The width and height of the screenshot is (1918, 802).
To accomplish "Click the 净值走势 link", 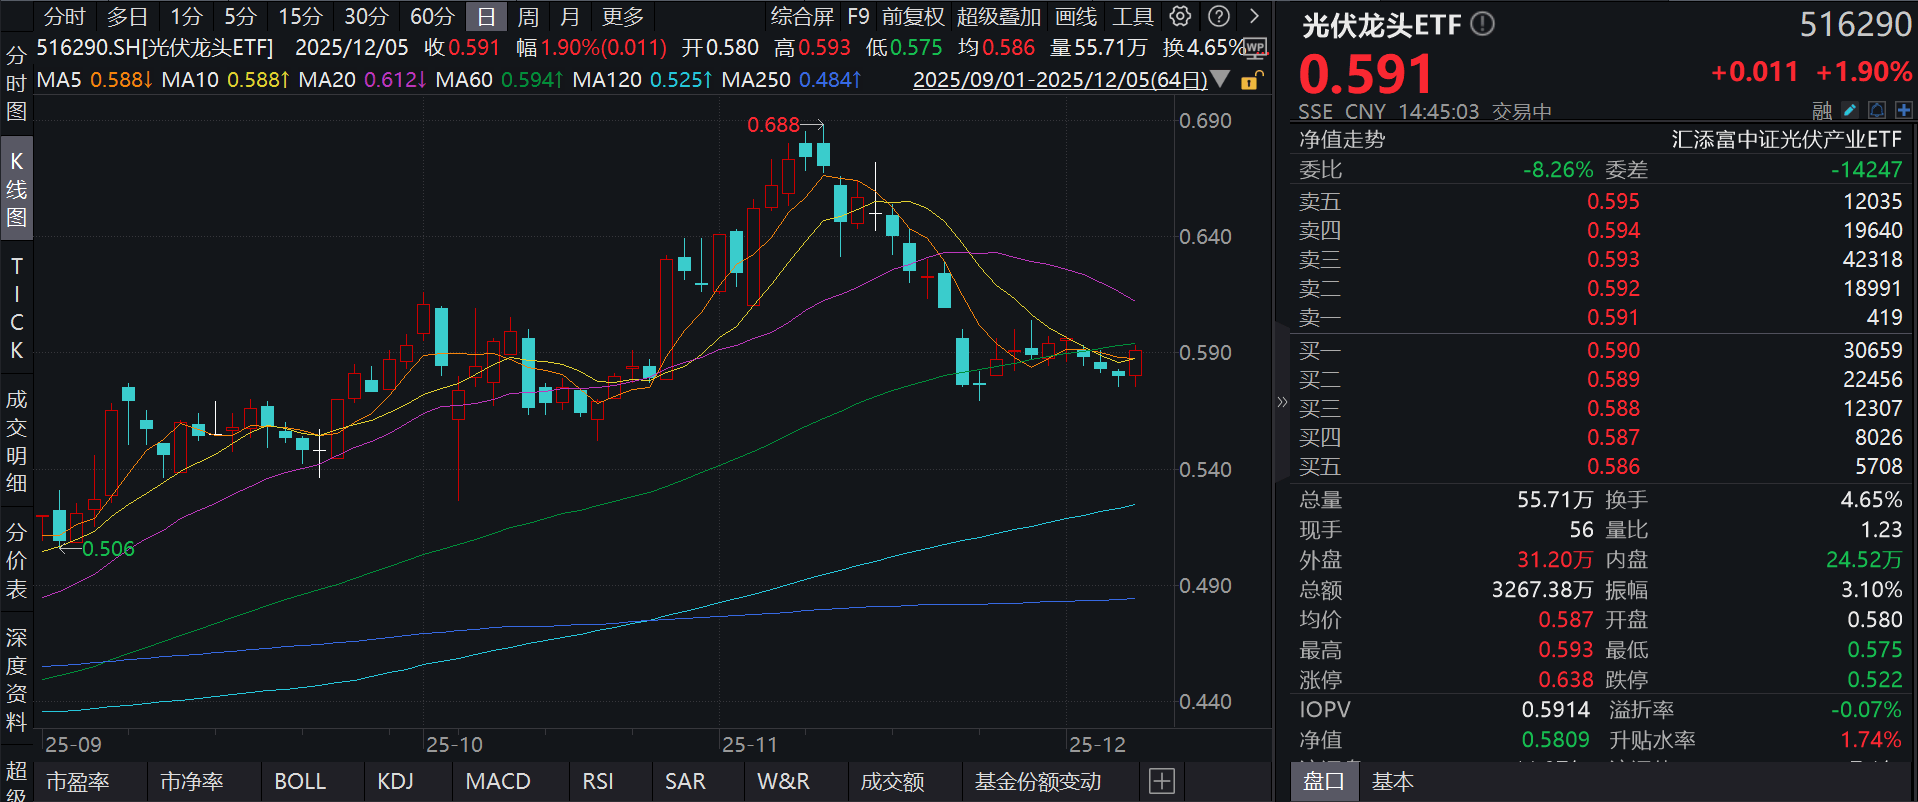I will pos(1342,140).
